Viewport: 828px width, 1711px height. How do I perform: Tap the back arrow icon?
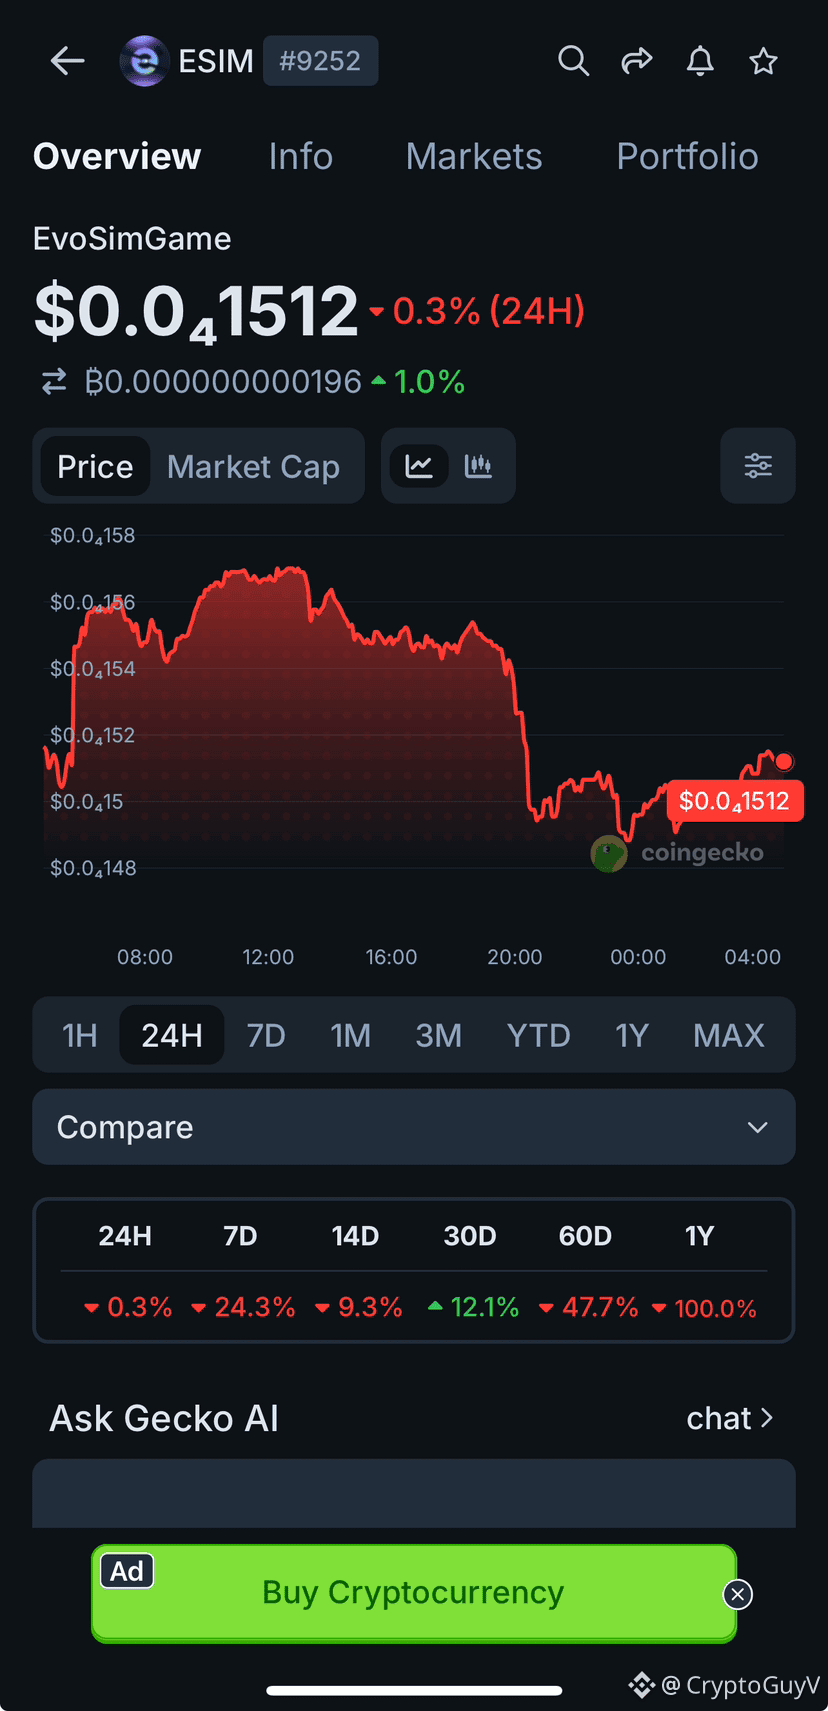tap(67, 61)
